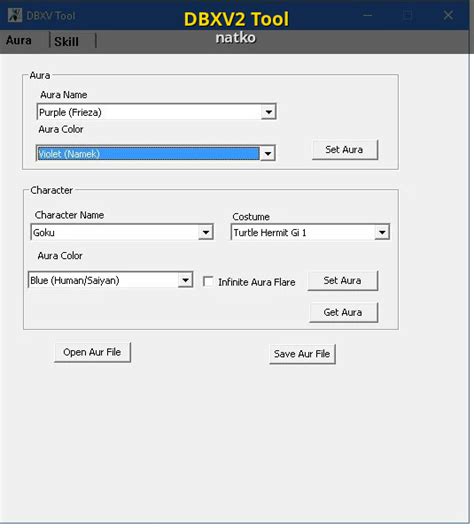Viewport: 474px width, 528px height.
Task: Open the Aura Name dropdown arrow
Action: (269, 112)
